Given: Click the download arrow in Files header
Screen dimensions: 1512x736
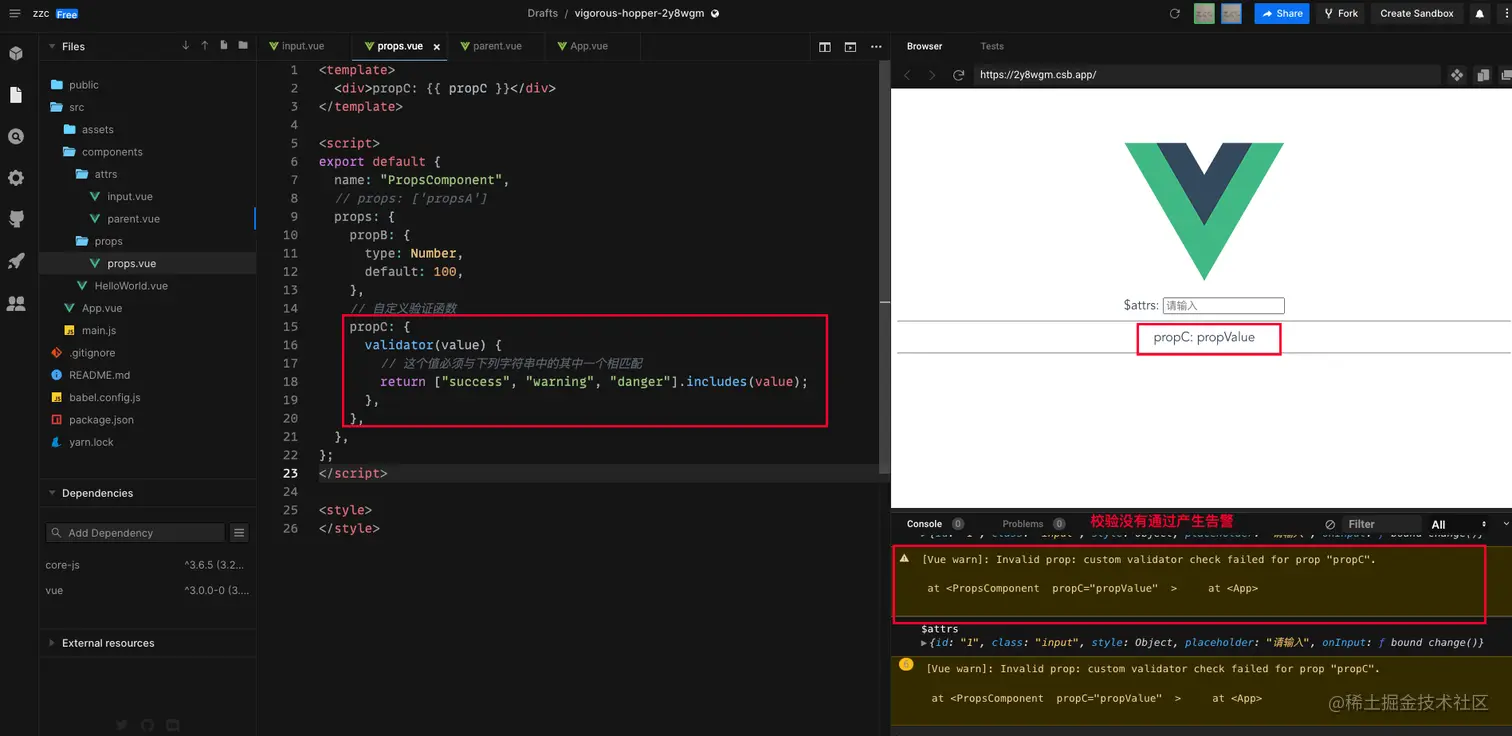Looking at the screenshot, I should pos(186,46).
